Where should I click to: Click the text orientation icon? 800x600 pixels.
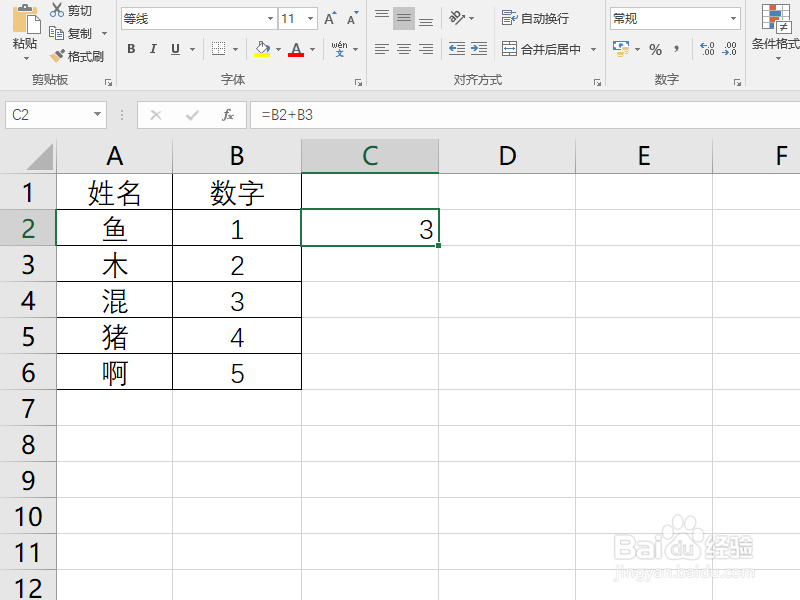tap(457, 18)
